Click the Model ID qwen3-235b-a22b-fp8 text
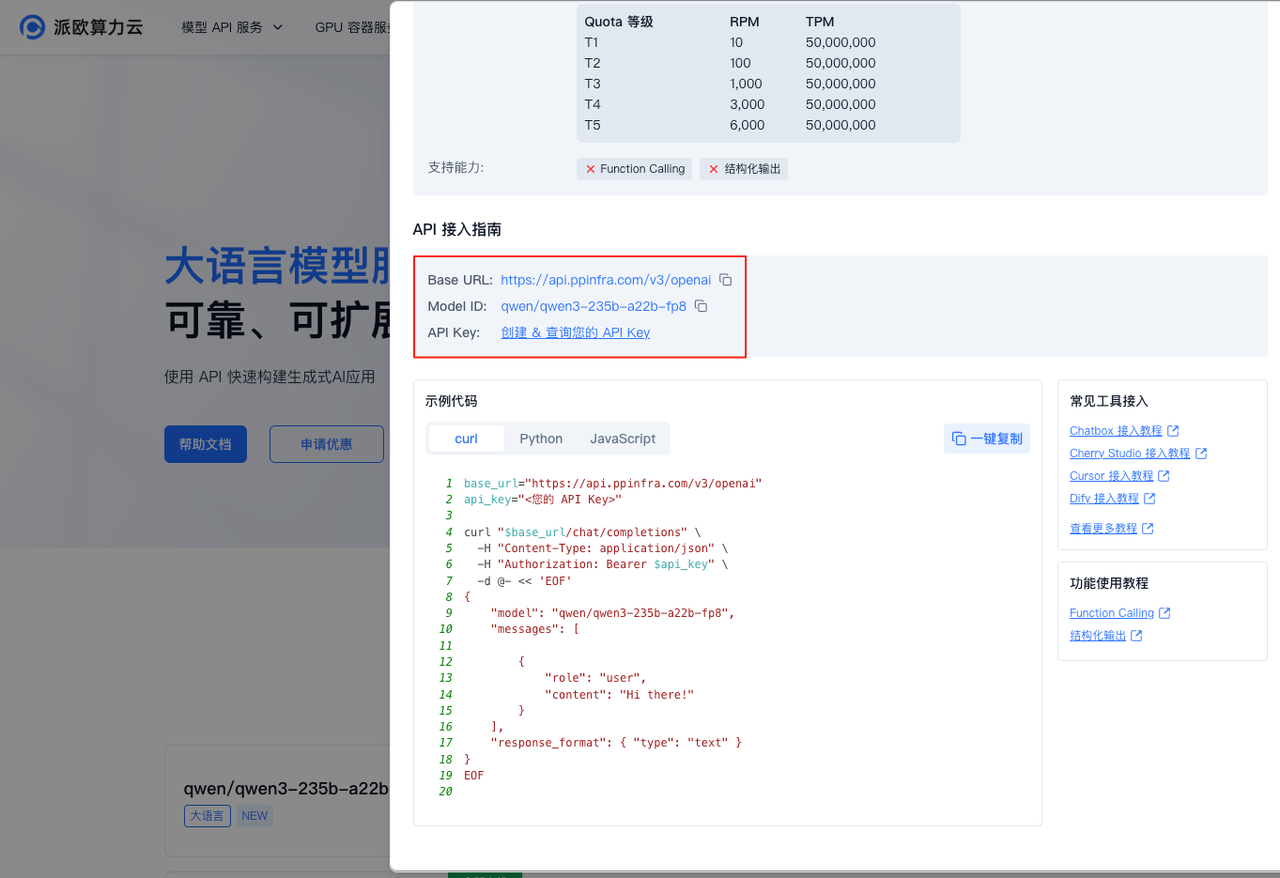1280x878 pixels. tap(594, 306)
